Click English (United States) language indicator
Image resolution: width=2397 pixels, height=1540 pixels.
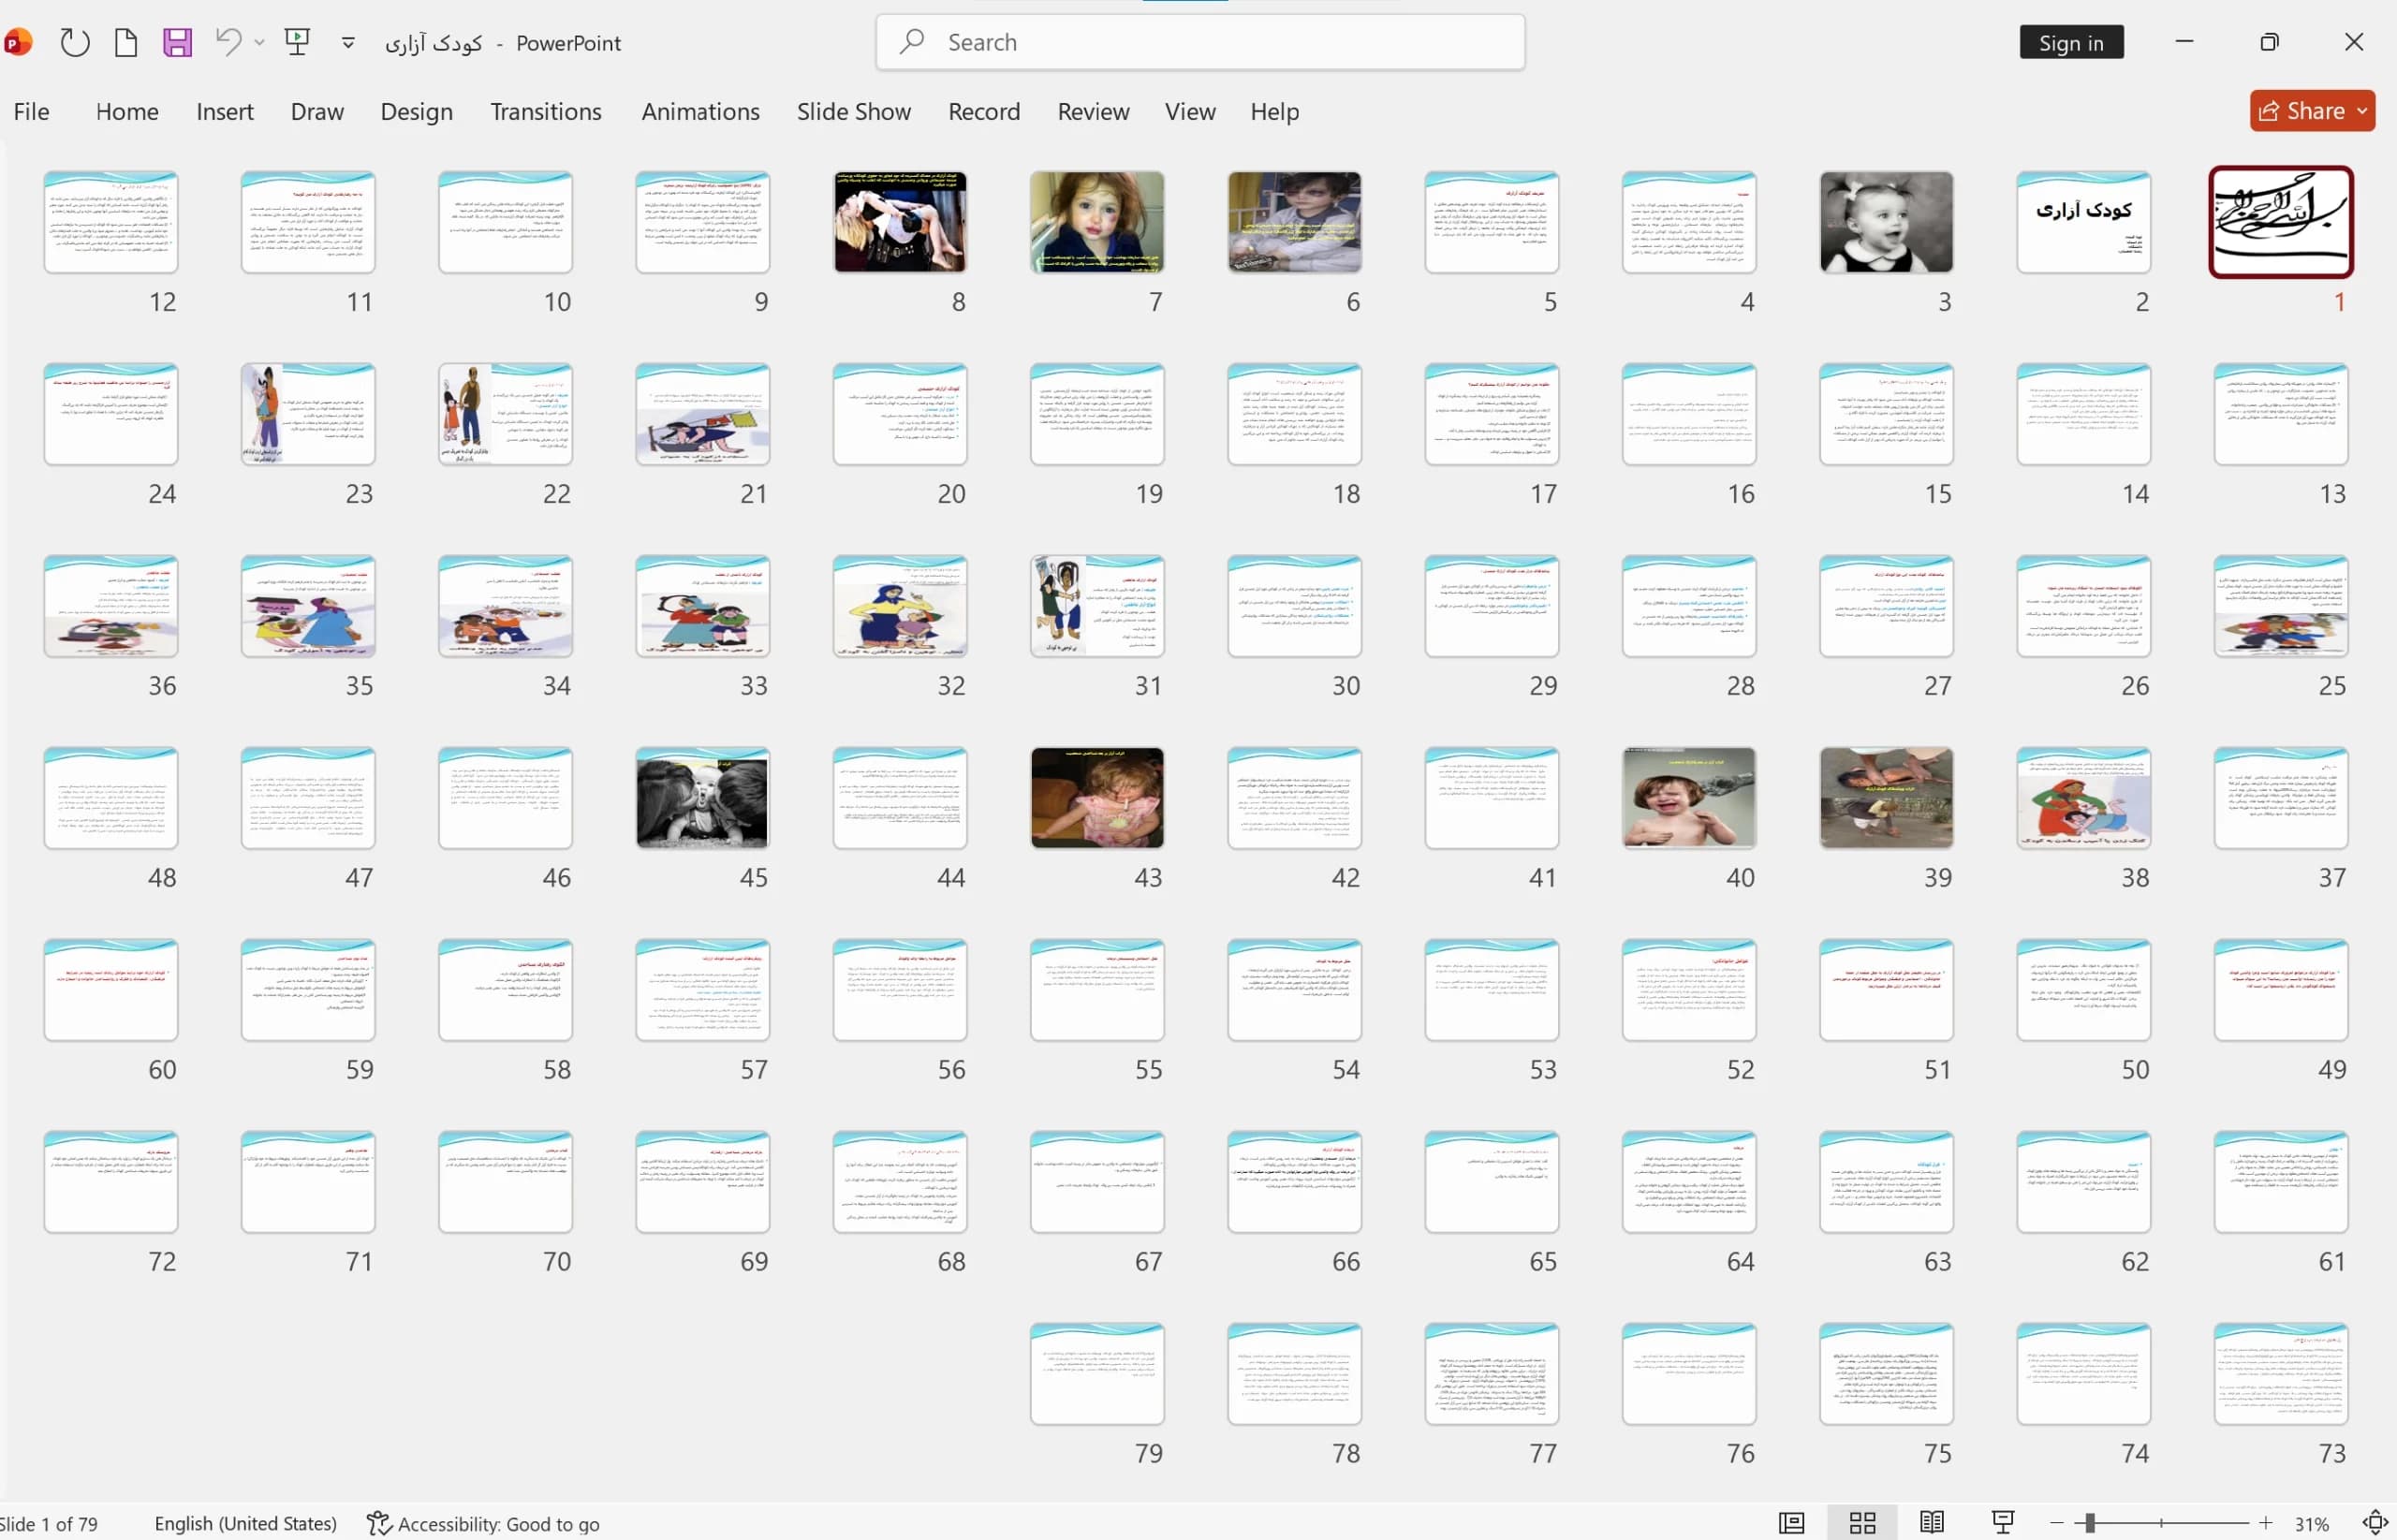click(245, 1524)
